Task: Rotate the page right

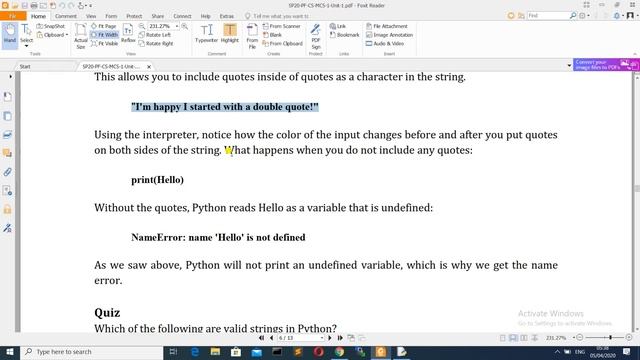Action: coord(156,43)
